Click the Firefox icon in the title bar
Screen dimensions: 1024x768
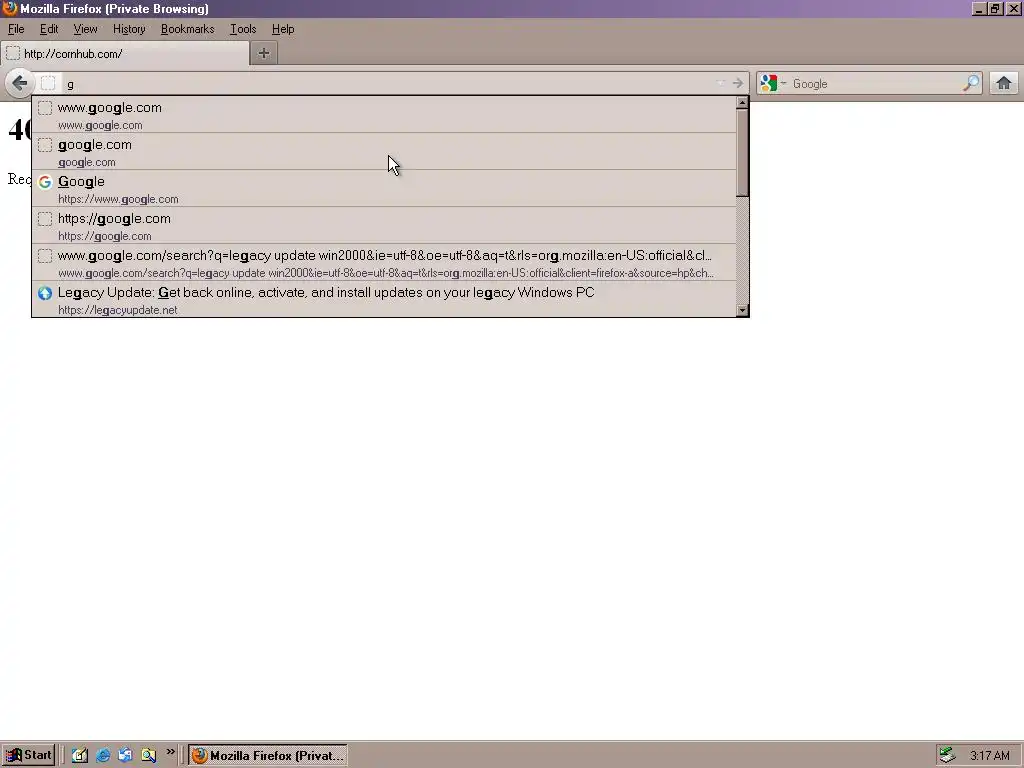9,8
